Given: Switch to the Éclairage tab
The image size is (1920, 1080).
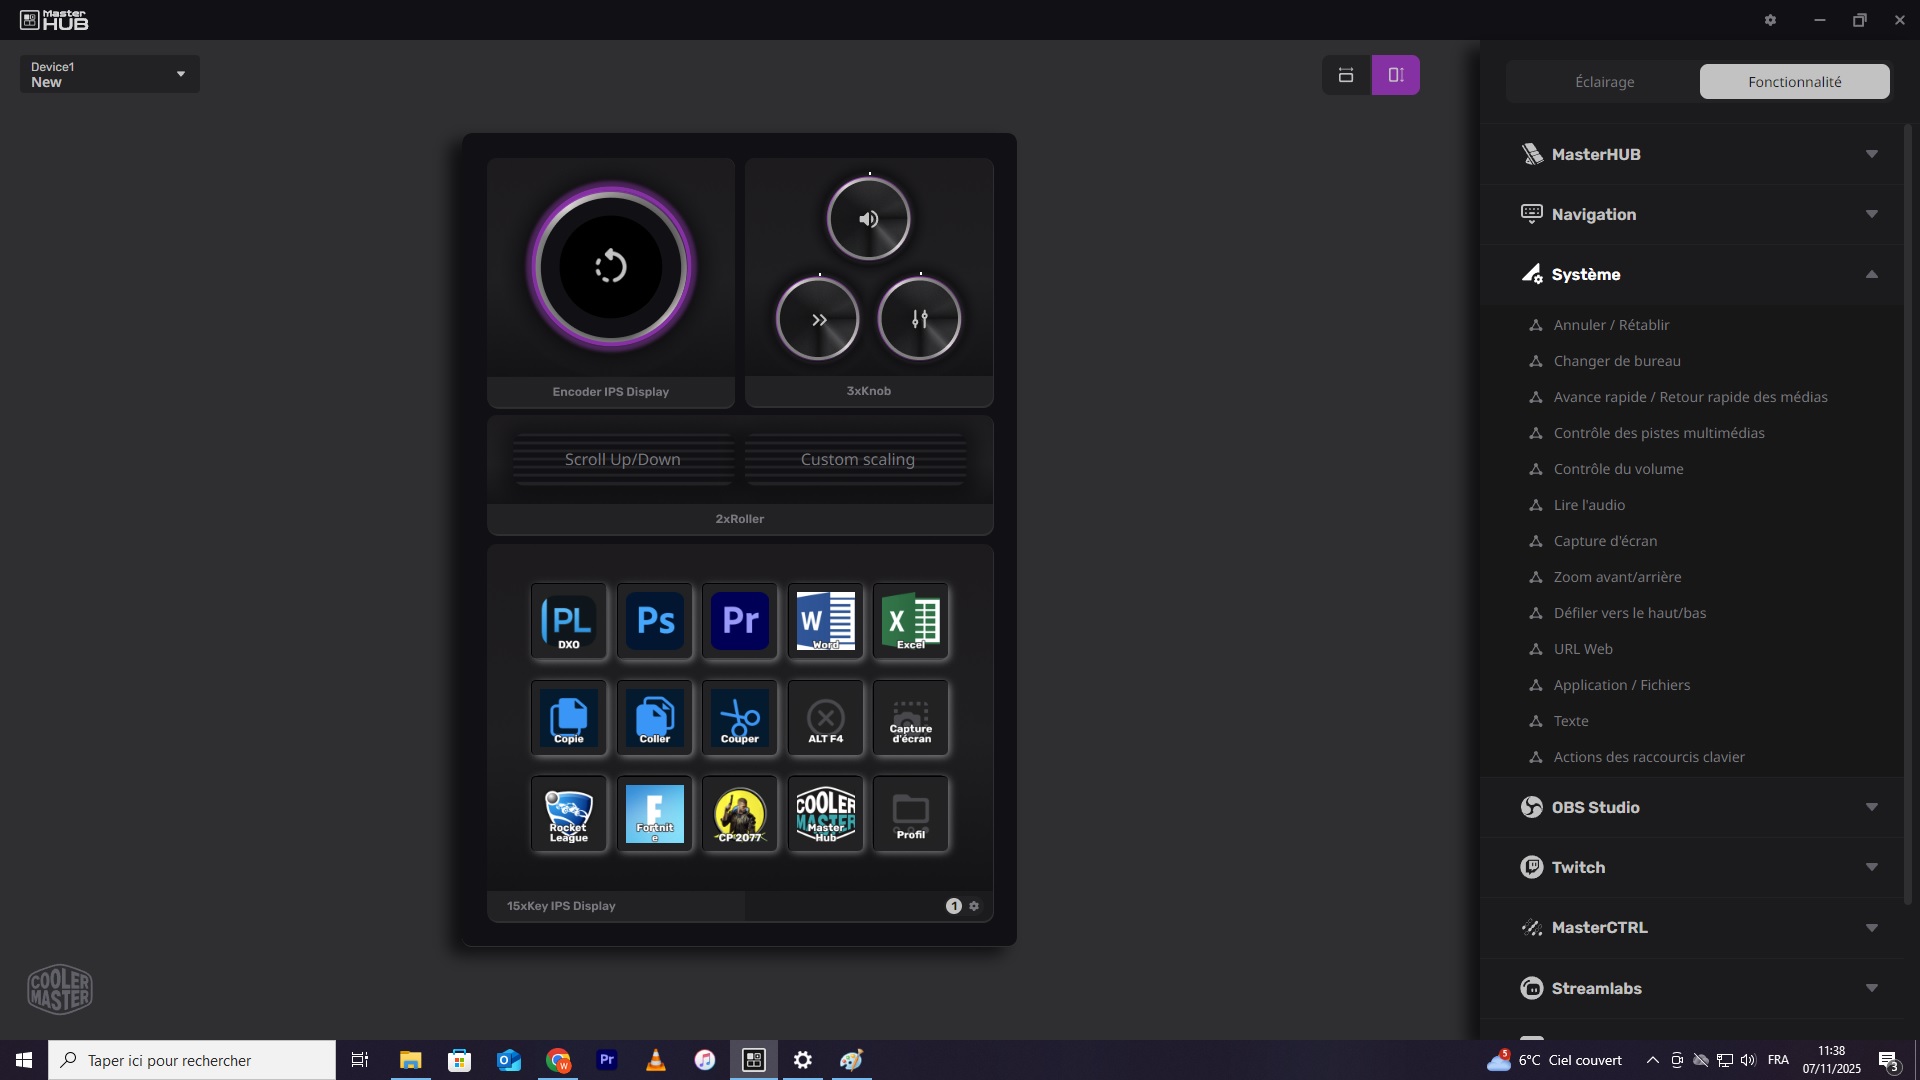Looking at the screenshot, I should (x=1604, y=82).
